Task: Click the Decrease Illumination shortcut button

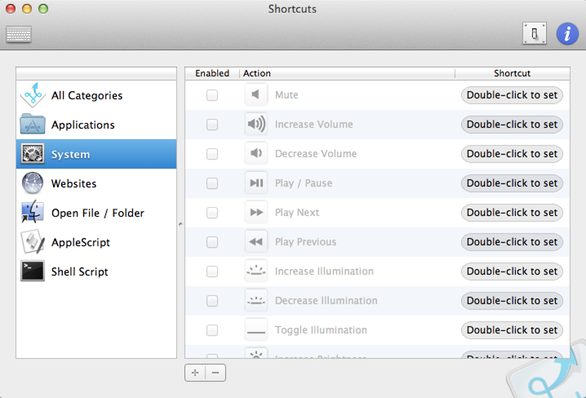Action: click(x=512, y=300)
